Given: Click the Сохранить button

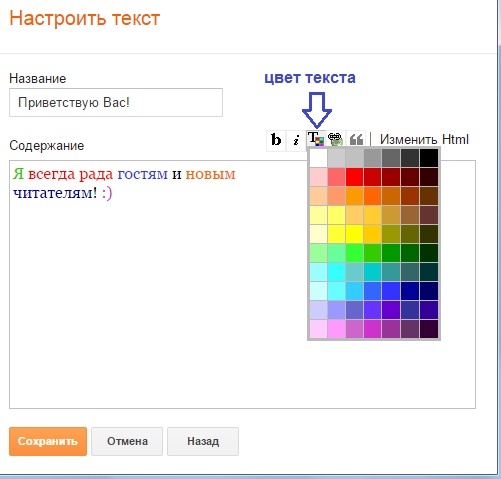Looking at the screenshot, I should [48, 441].
